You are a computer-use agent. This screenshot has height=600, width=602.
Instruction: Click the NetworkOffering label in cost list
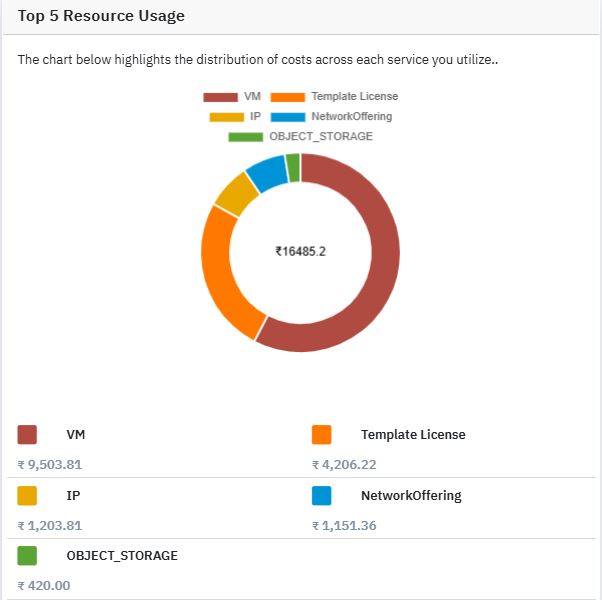click(411, 496)
